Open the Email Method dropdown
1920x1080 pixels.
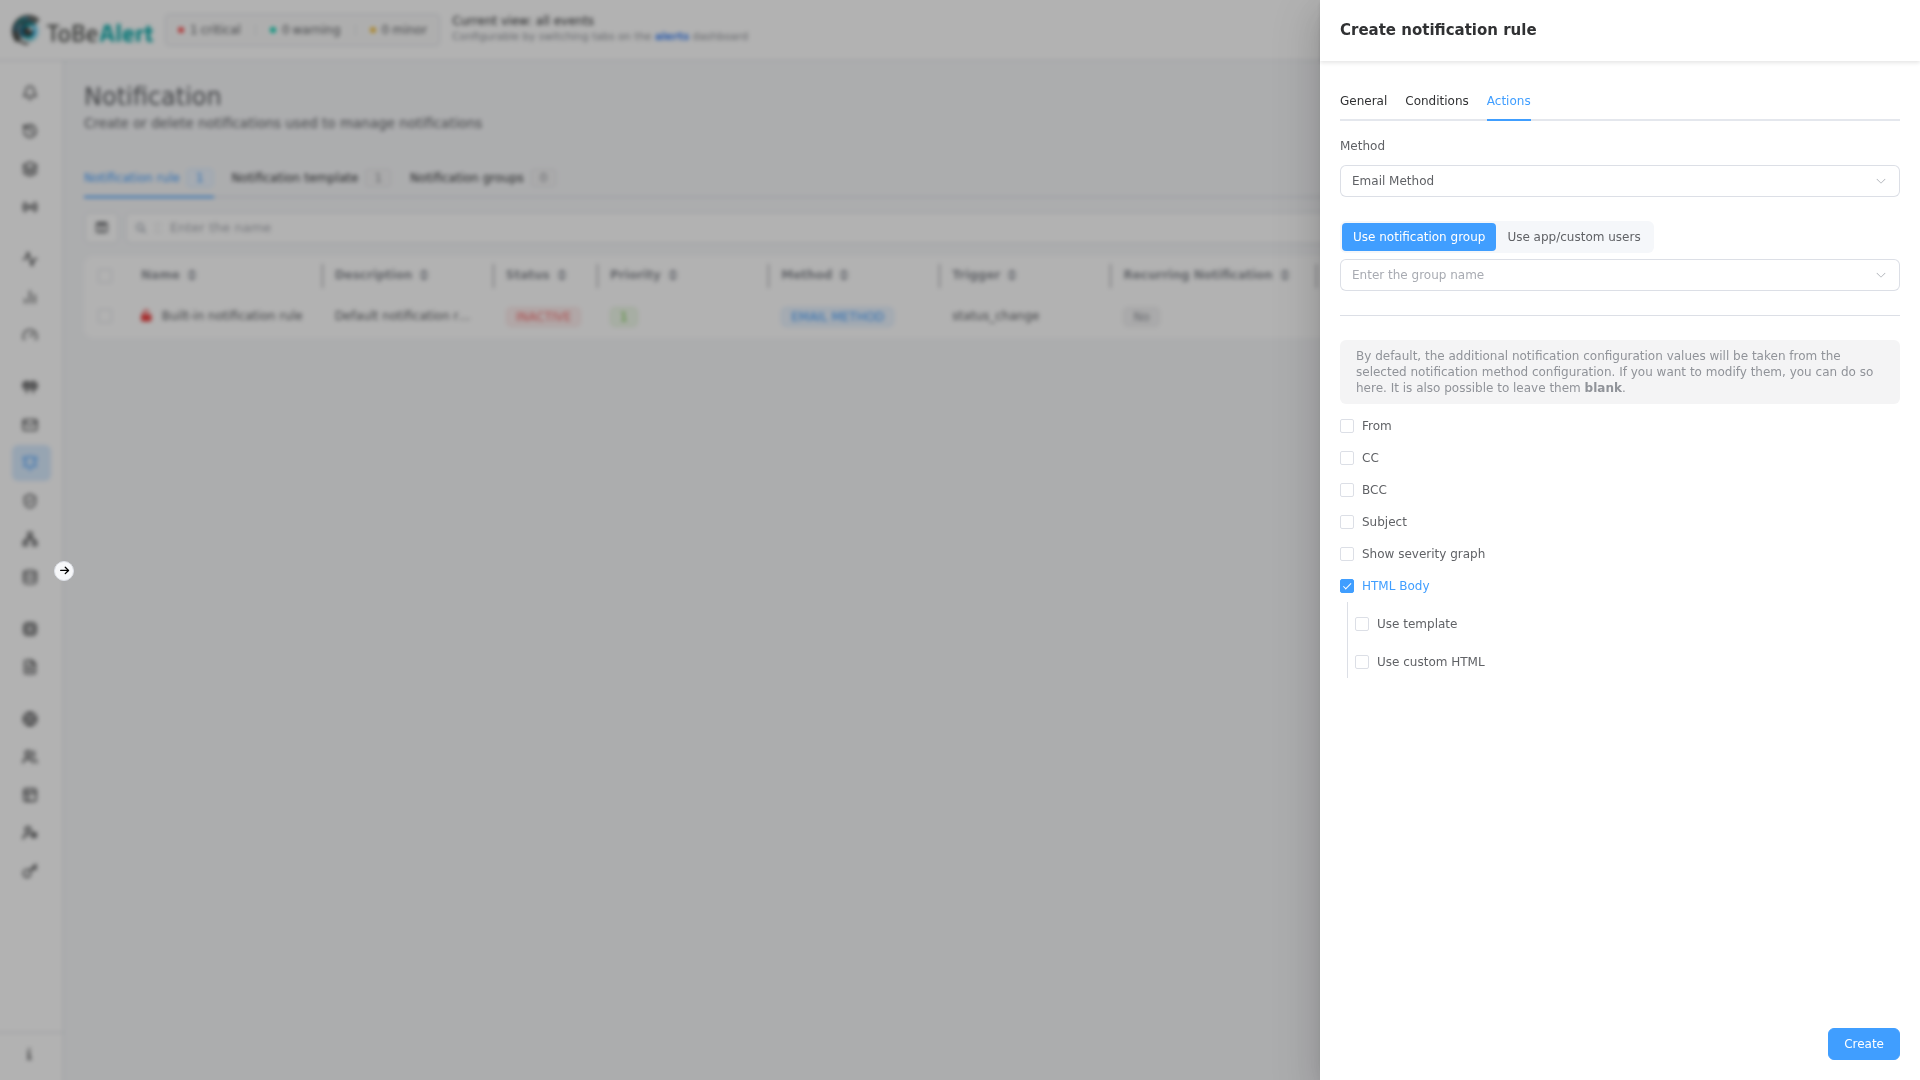[1619, 181]
